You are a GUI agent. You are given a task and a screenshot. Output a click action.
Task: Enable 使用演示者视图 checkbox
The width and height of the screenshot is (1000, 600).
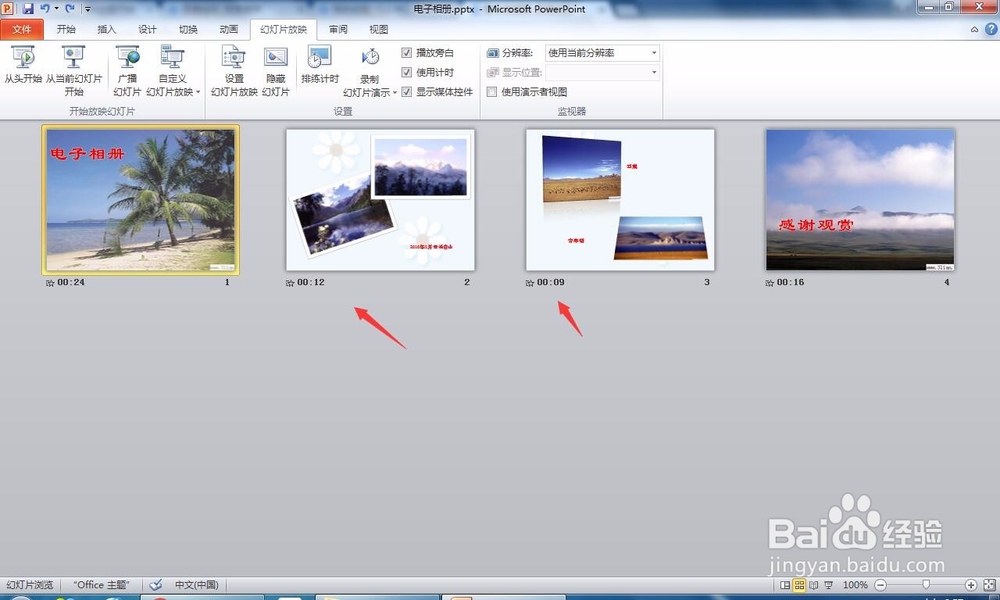(492, 92)
